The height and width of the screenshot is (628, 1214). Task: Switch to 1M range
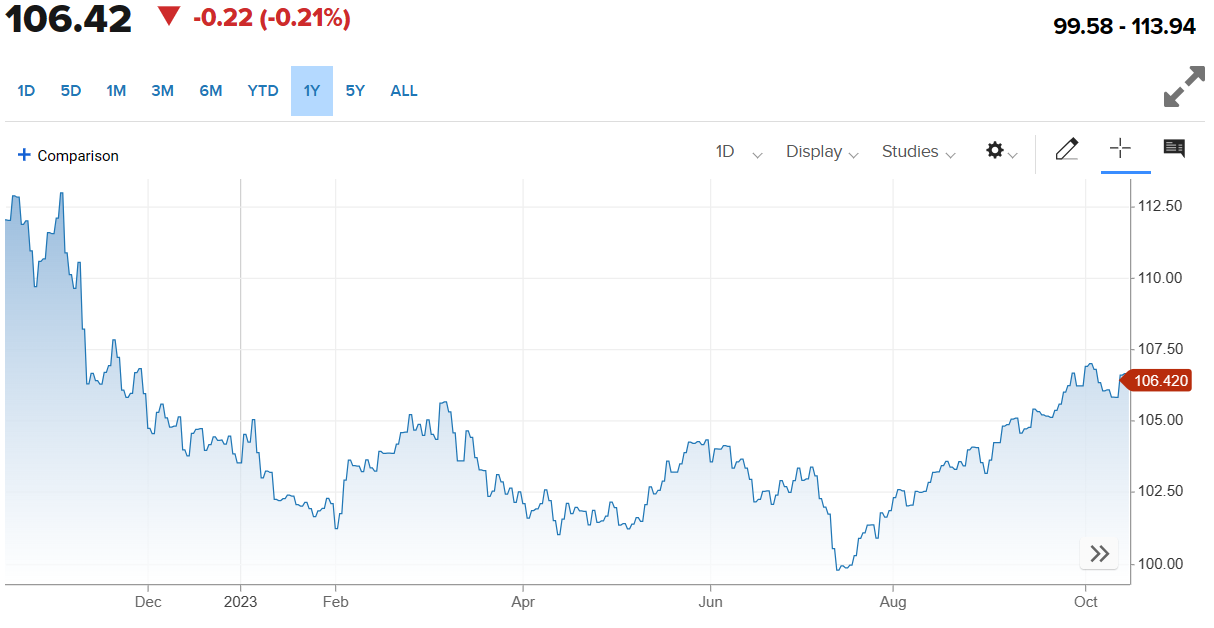(116, 91)
